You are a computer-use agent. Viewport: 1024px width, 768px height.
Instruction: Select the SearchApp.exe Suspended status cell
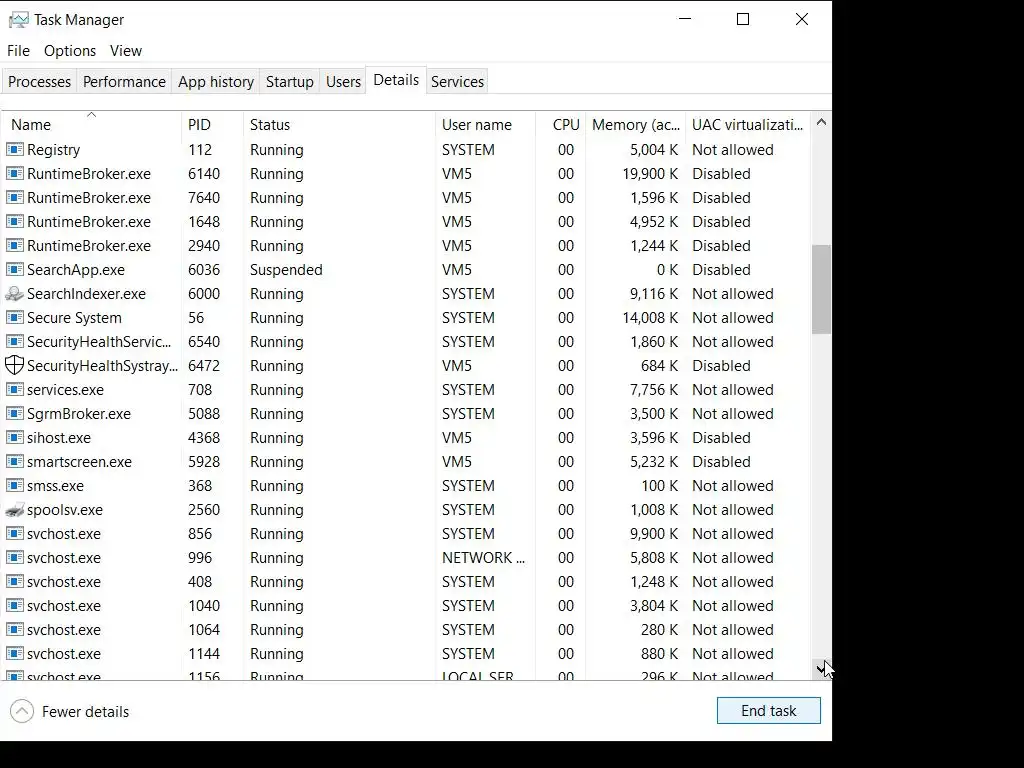pyautogui.click(x=286, y=270)
